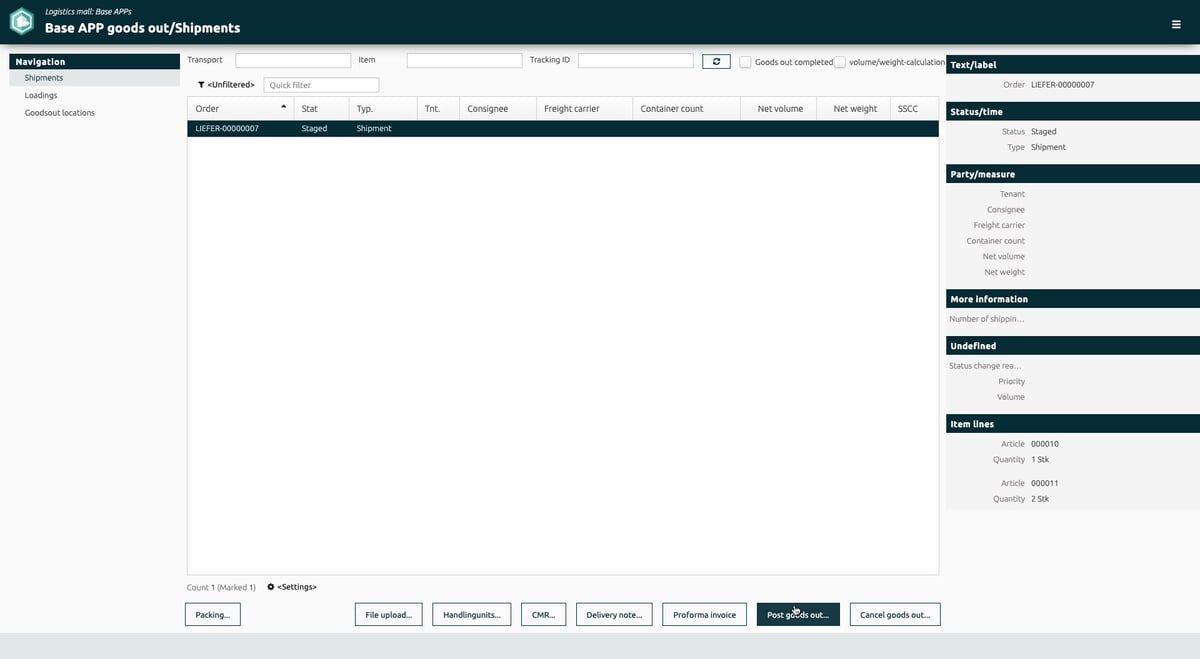Click the filter funnel icon
This screenshot has height=659, width=1200.
tap(201, 85)
